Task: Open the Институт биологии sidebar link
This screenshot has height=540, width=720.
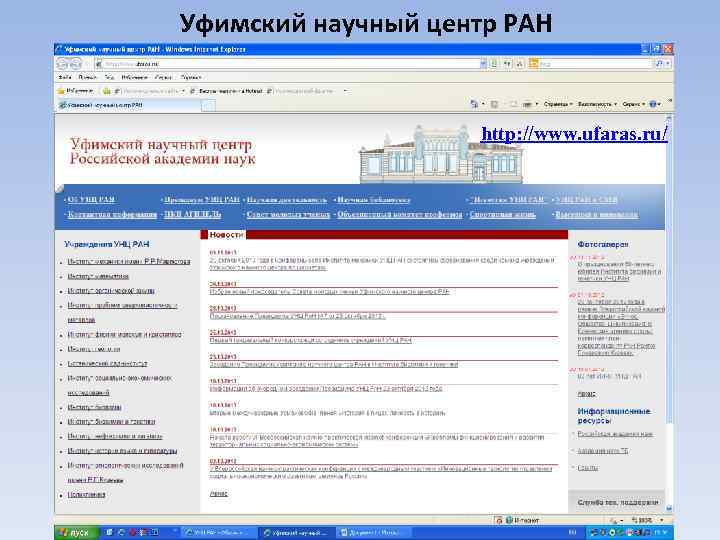Action: click(x=94, y=407)
